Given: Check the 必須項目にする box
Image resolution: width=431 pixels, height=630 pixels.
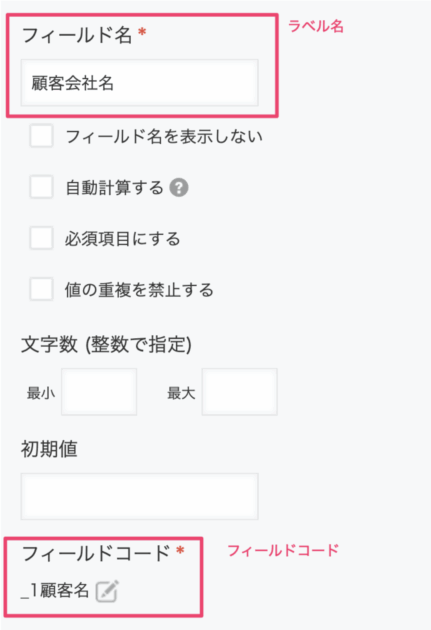Looking at the screenshot, I should coord(41,238).
